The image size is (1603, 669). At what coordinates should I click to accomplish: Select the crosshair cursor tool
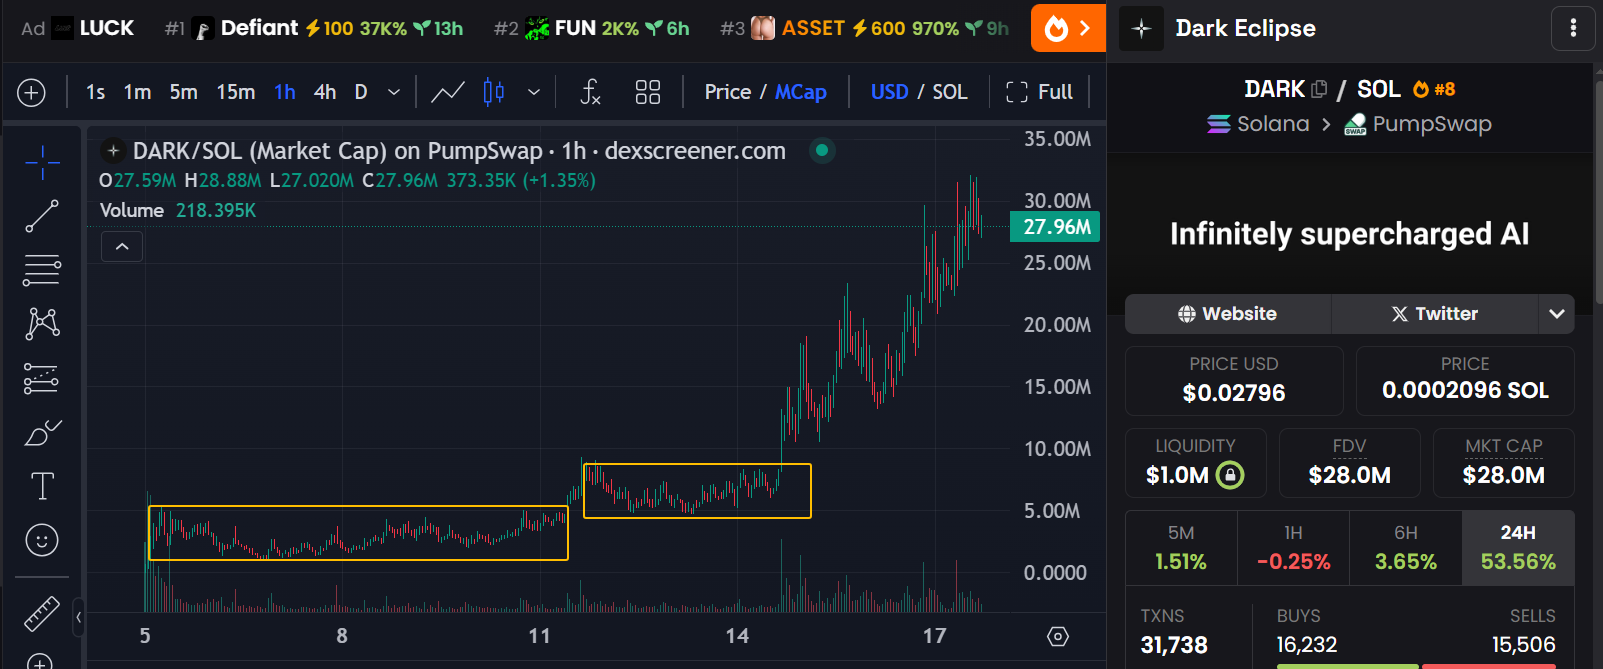[x=42, y=162]
